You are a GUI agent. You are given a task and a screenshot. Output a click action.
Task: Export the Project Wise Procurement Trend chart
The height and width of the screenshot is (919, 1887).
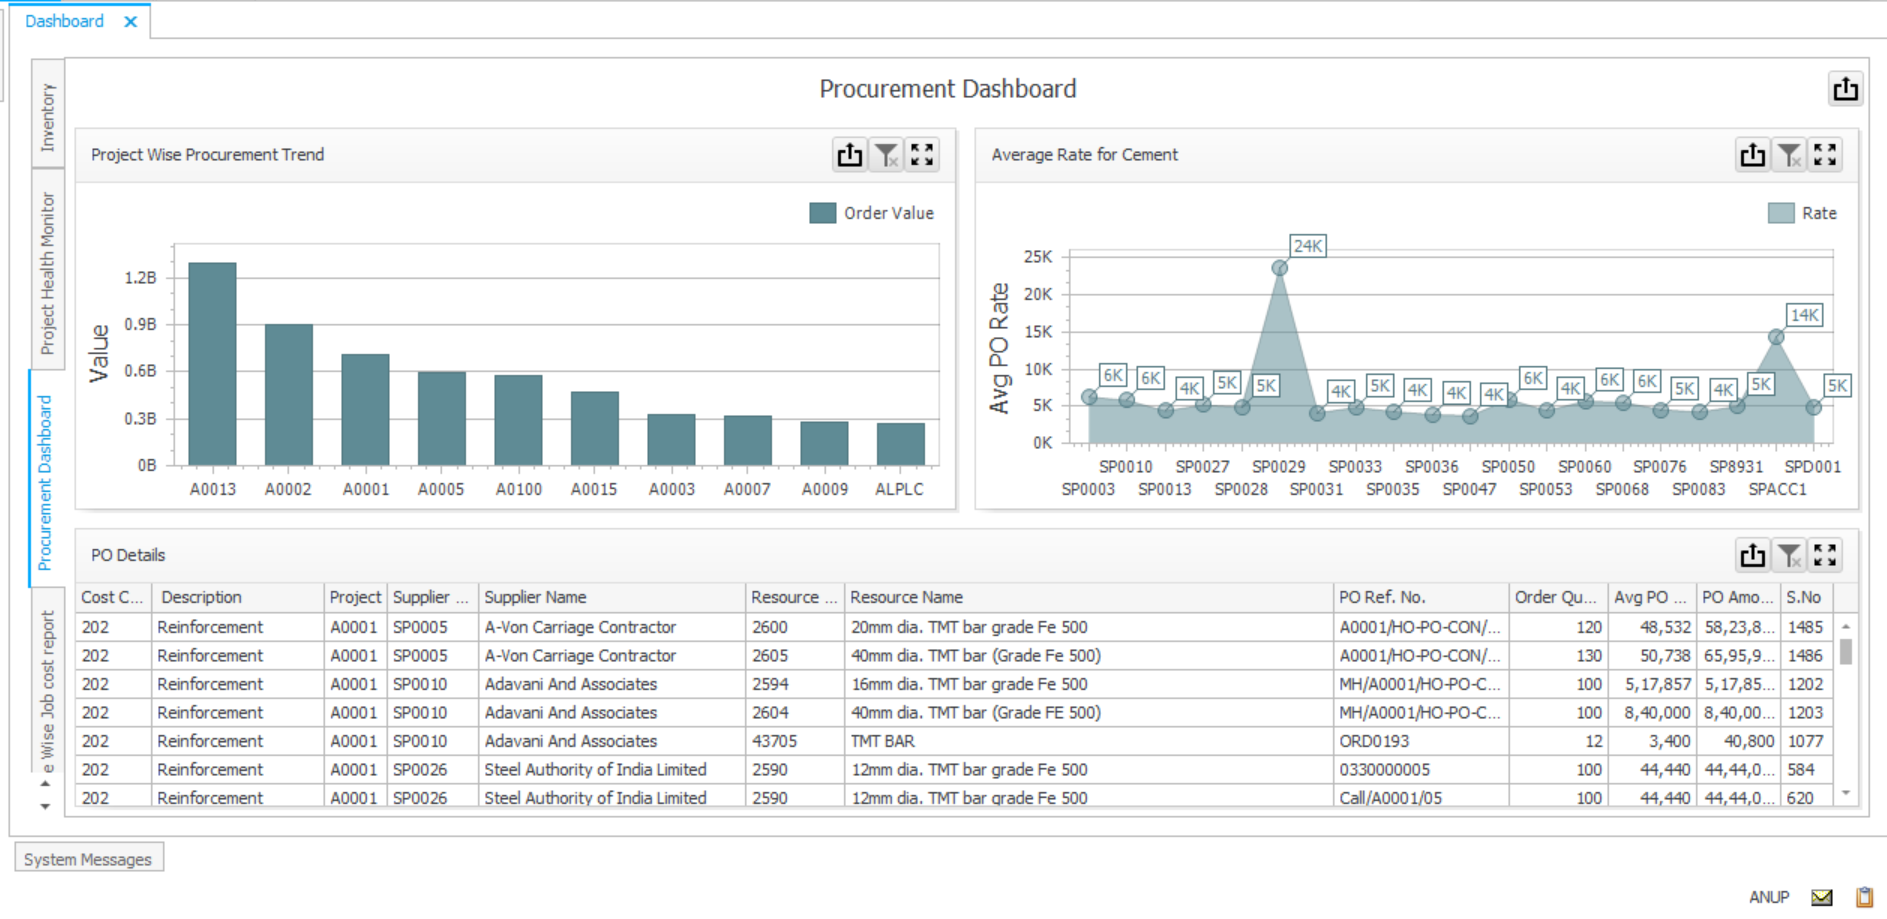coord(849,154)
